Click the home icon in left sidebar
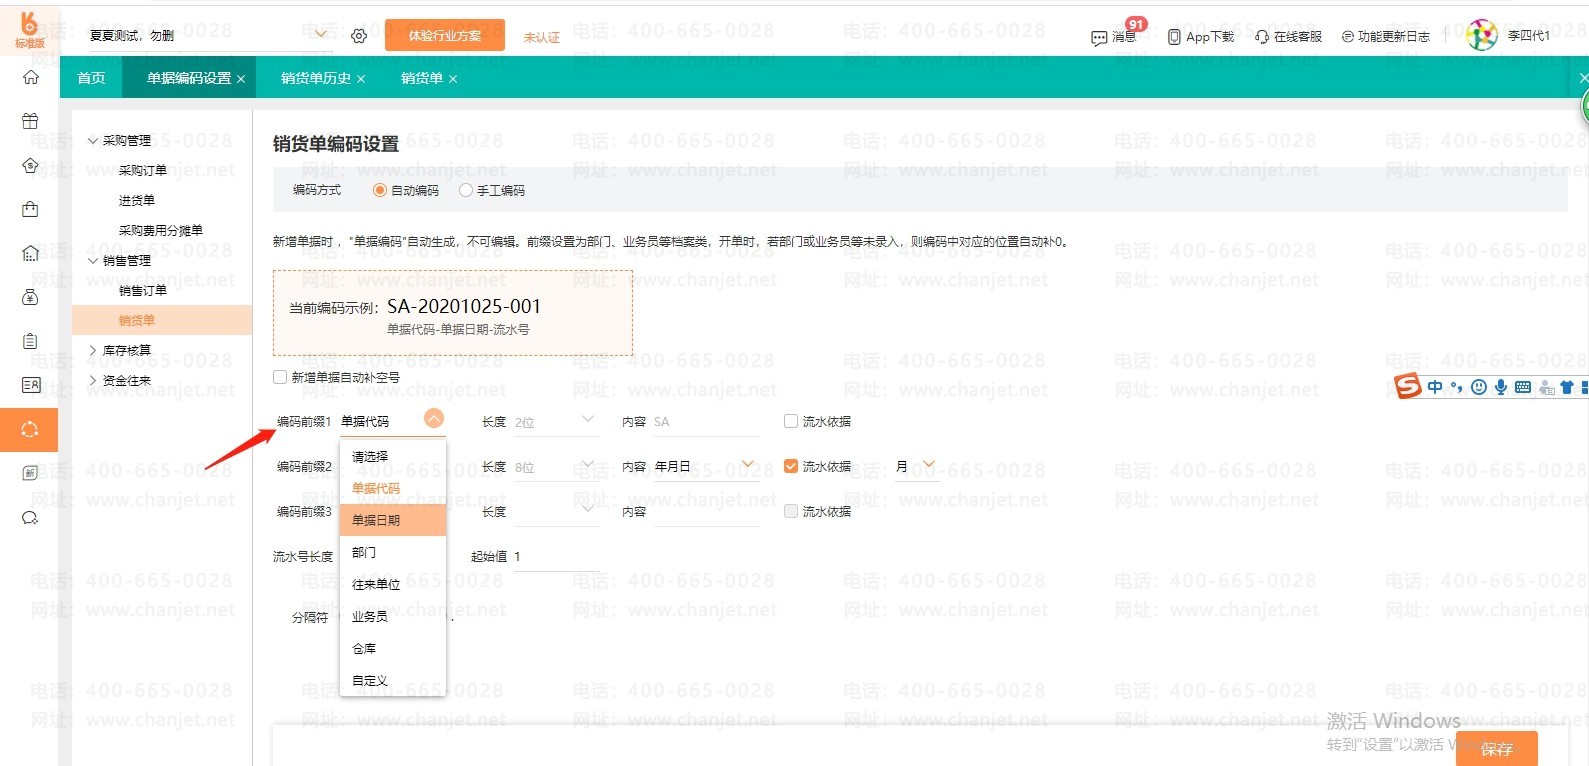The height and width of the screenshot is (766, 1589). click(30, 78)
